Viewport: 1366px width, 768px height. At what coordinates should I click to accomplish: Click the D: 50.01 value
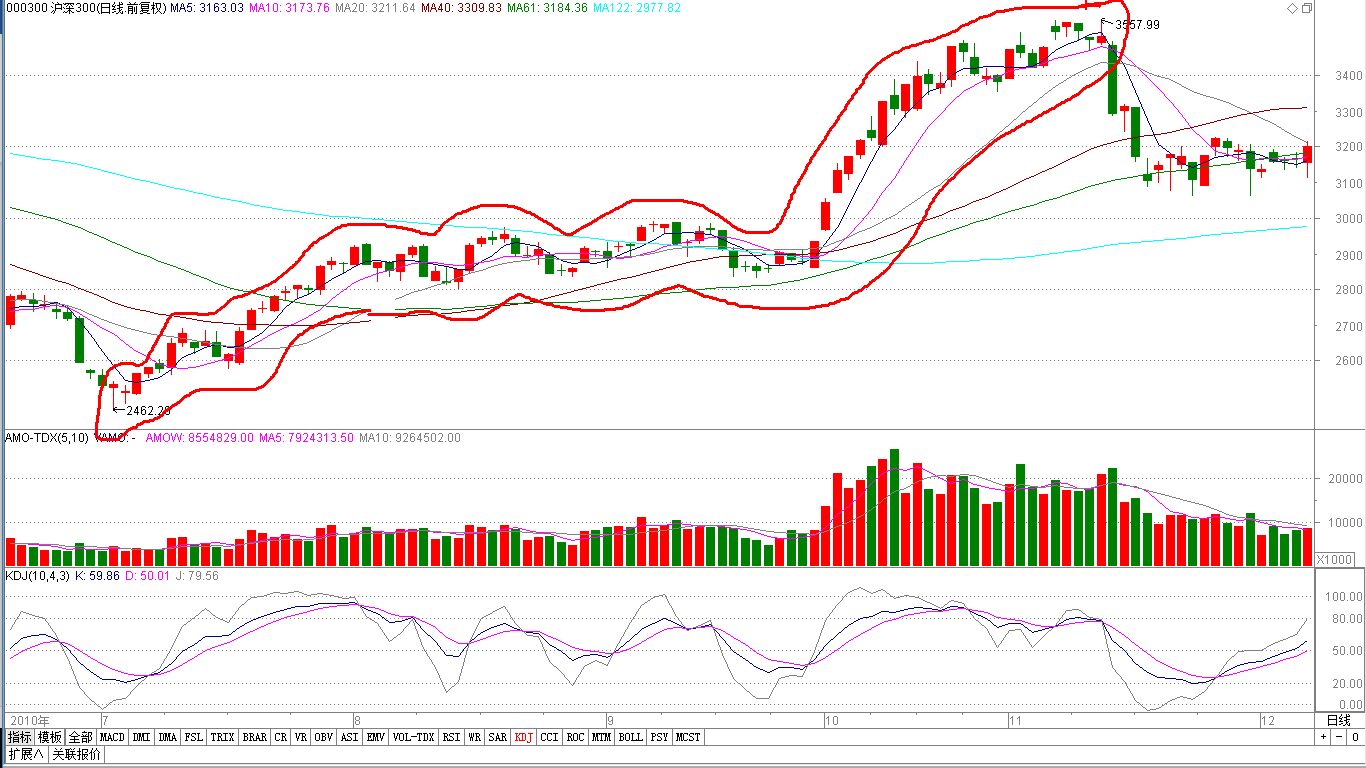click(x=147, y=576)
